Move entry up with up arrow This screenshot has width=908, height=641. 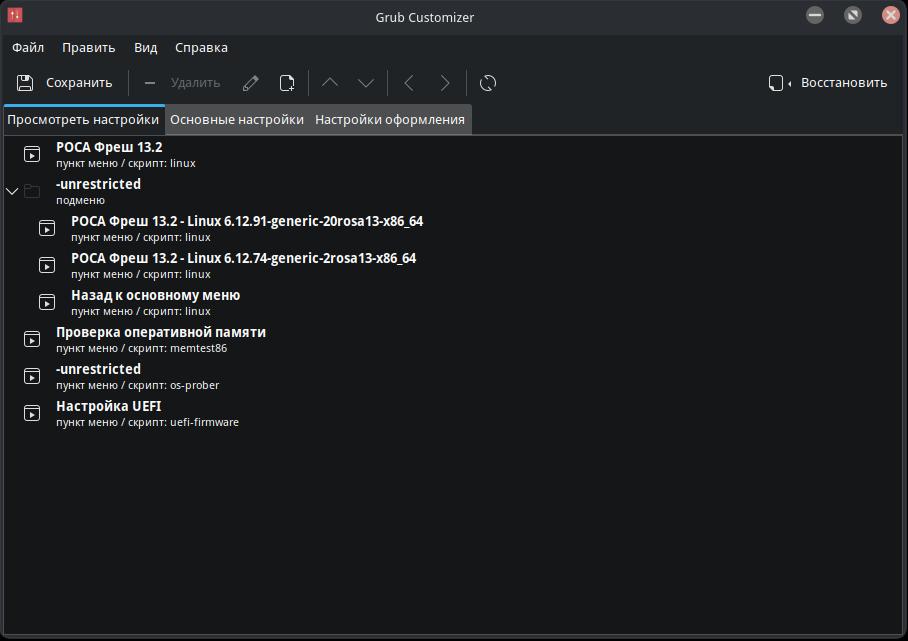330,83
